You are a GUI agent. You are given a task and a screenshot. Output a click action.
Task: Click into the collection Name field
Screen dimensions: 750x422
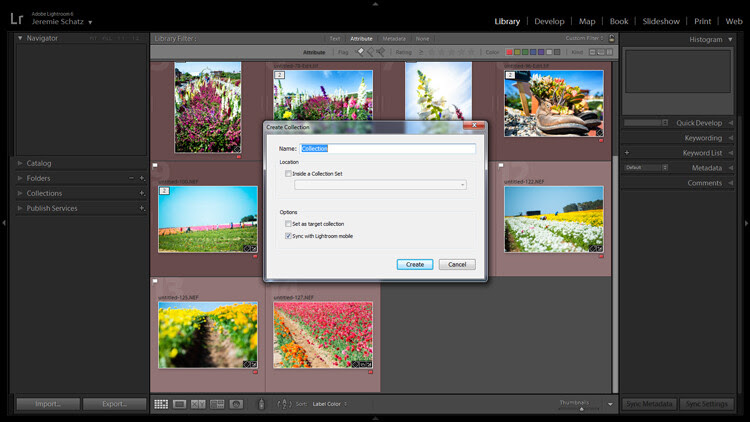[x=387, y=149]
